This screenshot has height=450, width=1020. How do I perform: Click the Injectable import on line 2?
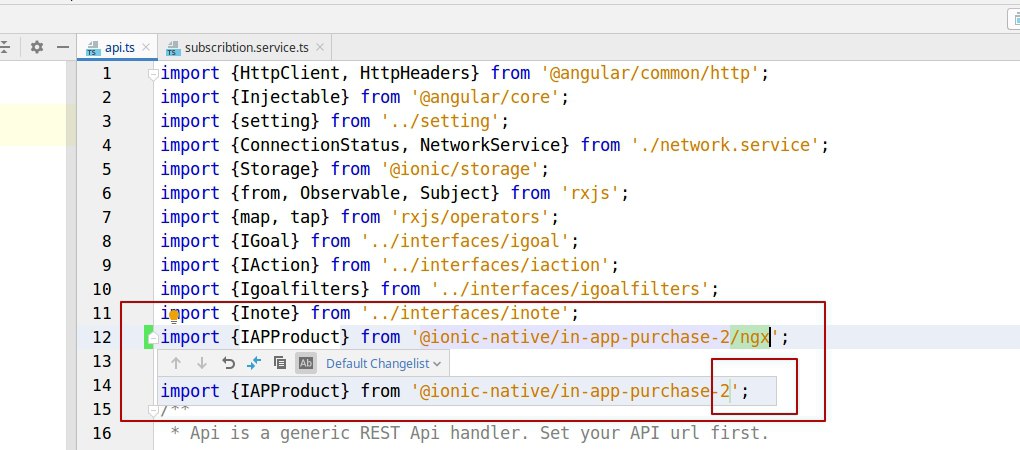(x=291, y=97)
